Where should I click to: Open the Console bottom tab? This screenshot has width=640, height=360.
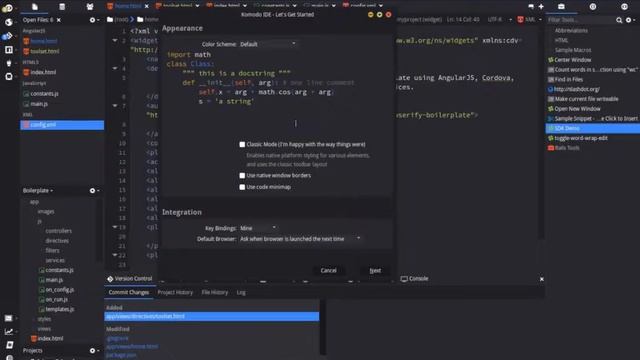[415, 279]
